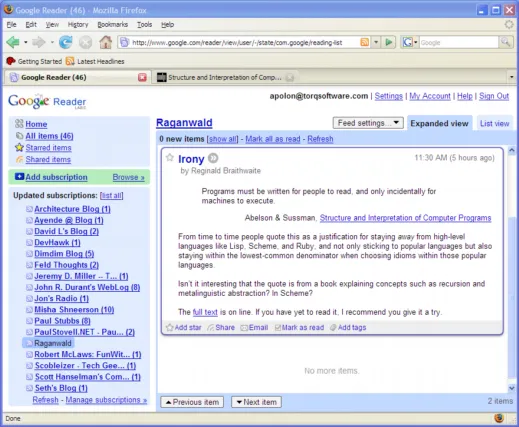
Task: Switch to List view
Action: tap(495, 124)
